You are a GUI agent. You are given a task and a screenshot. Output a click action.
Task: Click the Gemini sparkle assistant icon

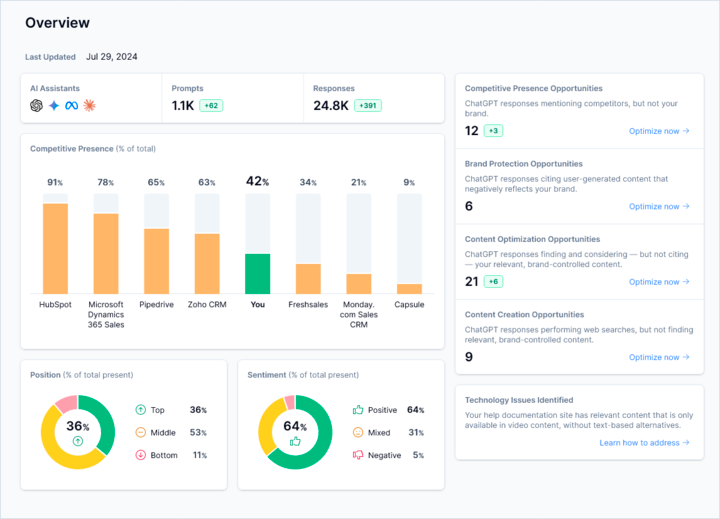click(54, 106)
